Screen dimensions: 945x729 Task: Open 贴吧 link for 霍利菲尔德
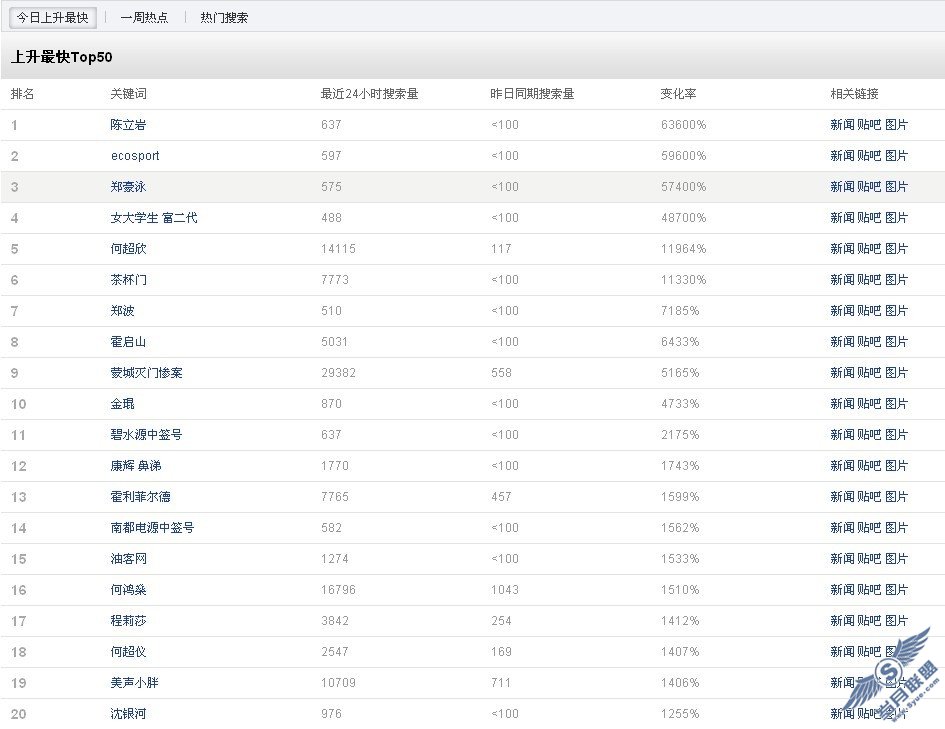(869, 497)
